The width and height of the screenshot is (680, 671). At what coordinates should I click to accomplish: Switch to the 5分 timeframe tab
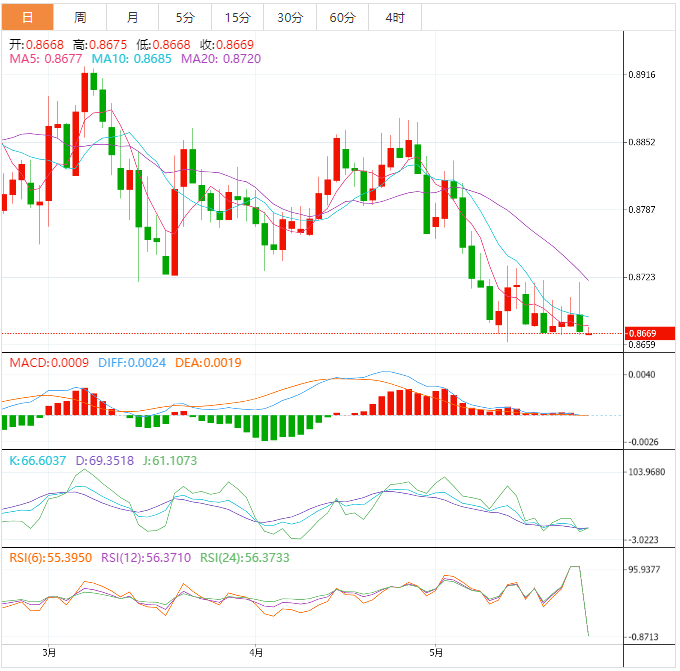tap(185, 17)
